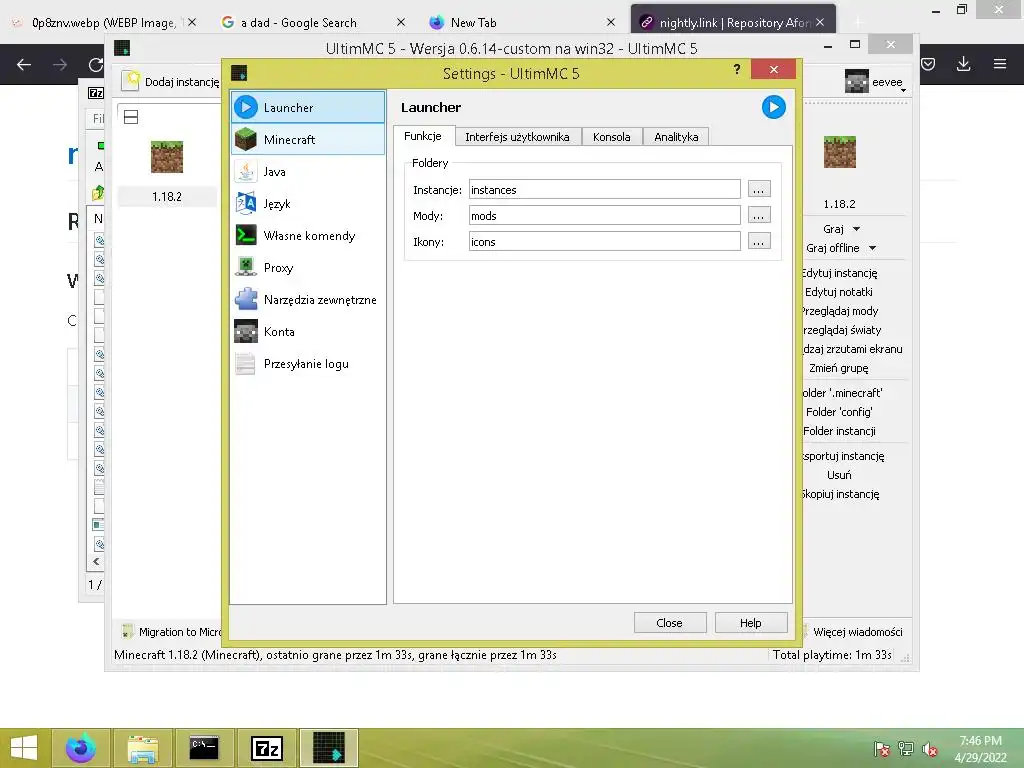Open Język language settings page
This screenshot has width=1024, height=768.
[x=308, y=203]
